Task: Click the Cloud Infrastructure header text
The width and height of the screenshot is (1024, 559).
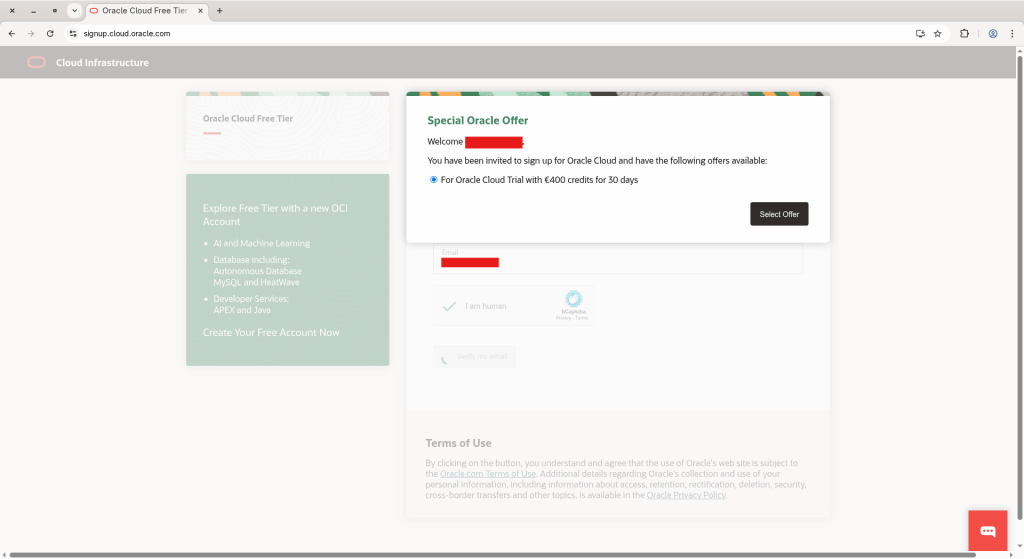Action: point(103,63)
